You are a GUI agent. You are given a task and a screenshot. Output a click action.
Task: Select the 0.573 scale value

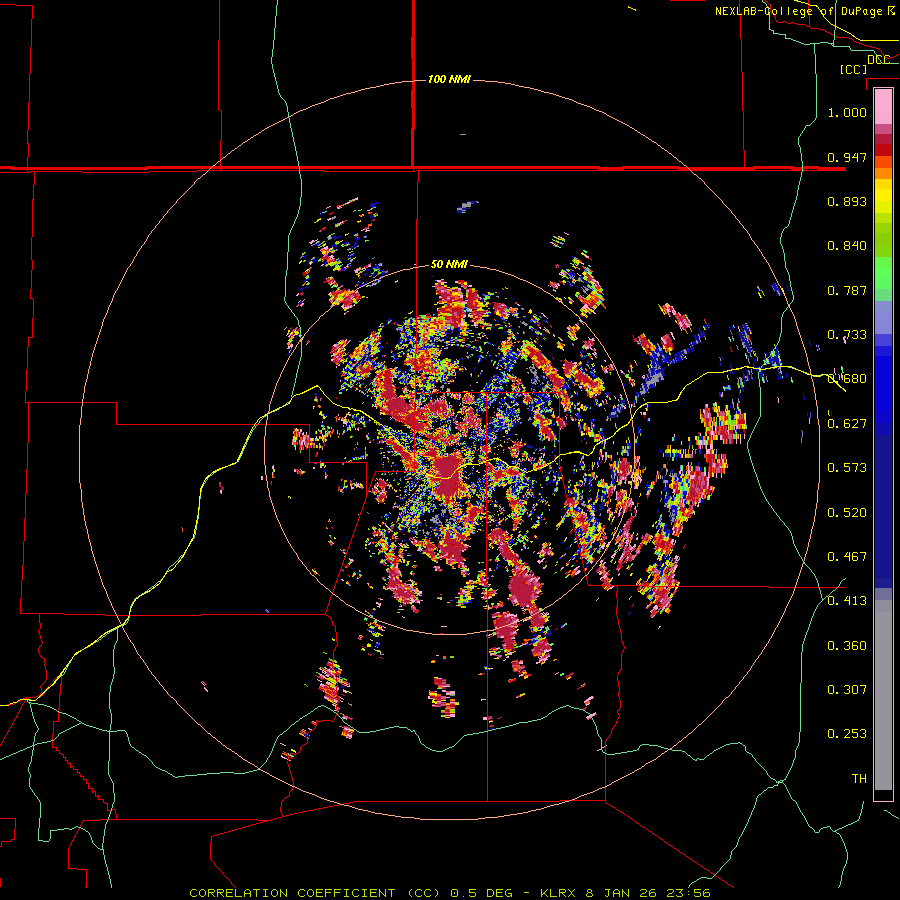click(x=847, y=468)
